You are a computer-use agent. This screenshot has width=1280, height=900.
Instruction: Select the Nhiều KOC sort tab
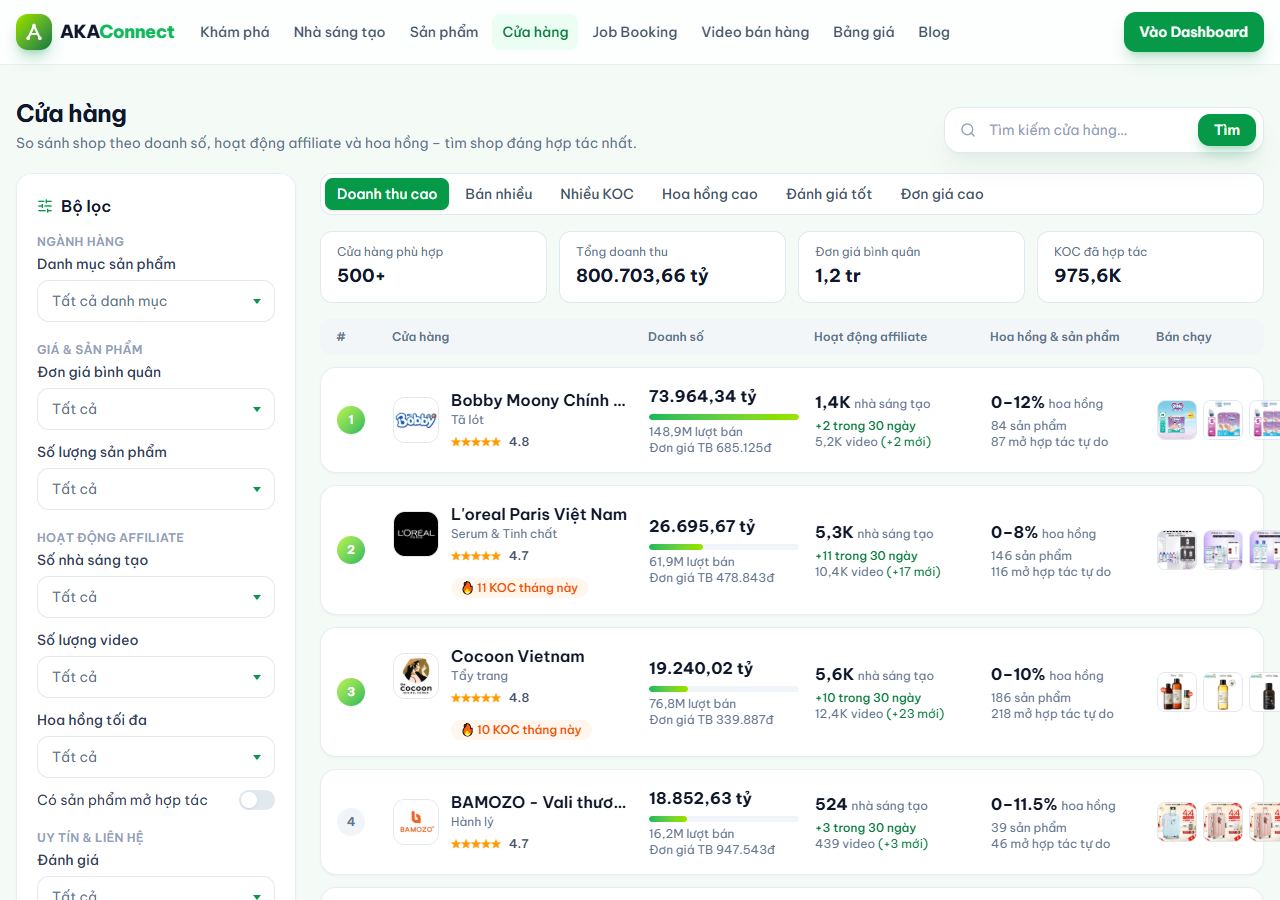[x=597, y=194]
